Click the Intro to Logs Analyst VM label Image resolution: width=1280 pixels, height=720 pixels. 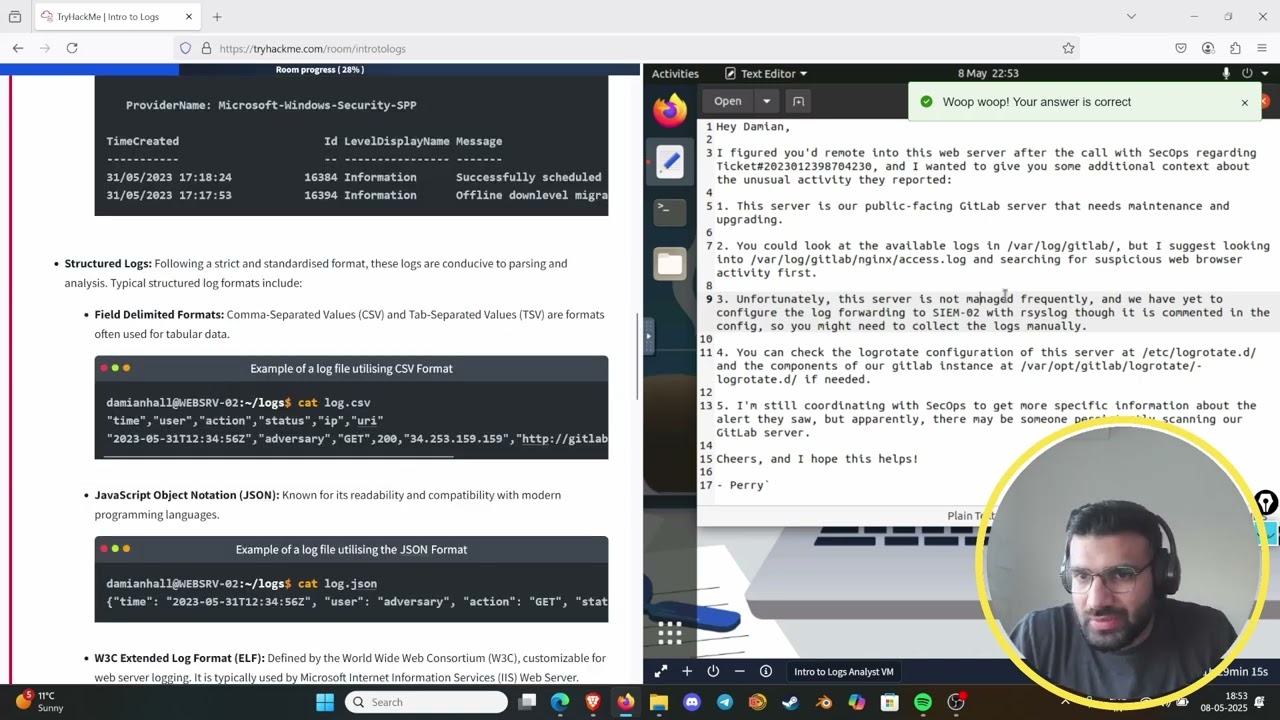[x=843, y=672]
